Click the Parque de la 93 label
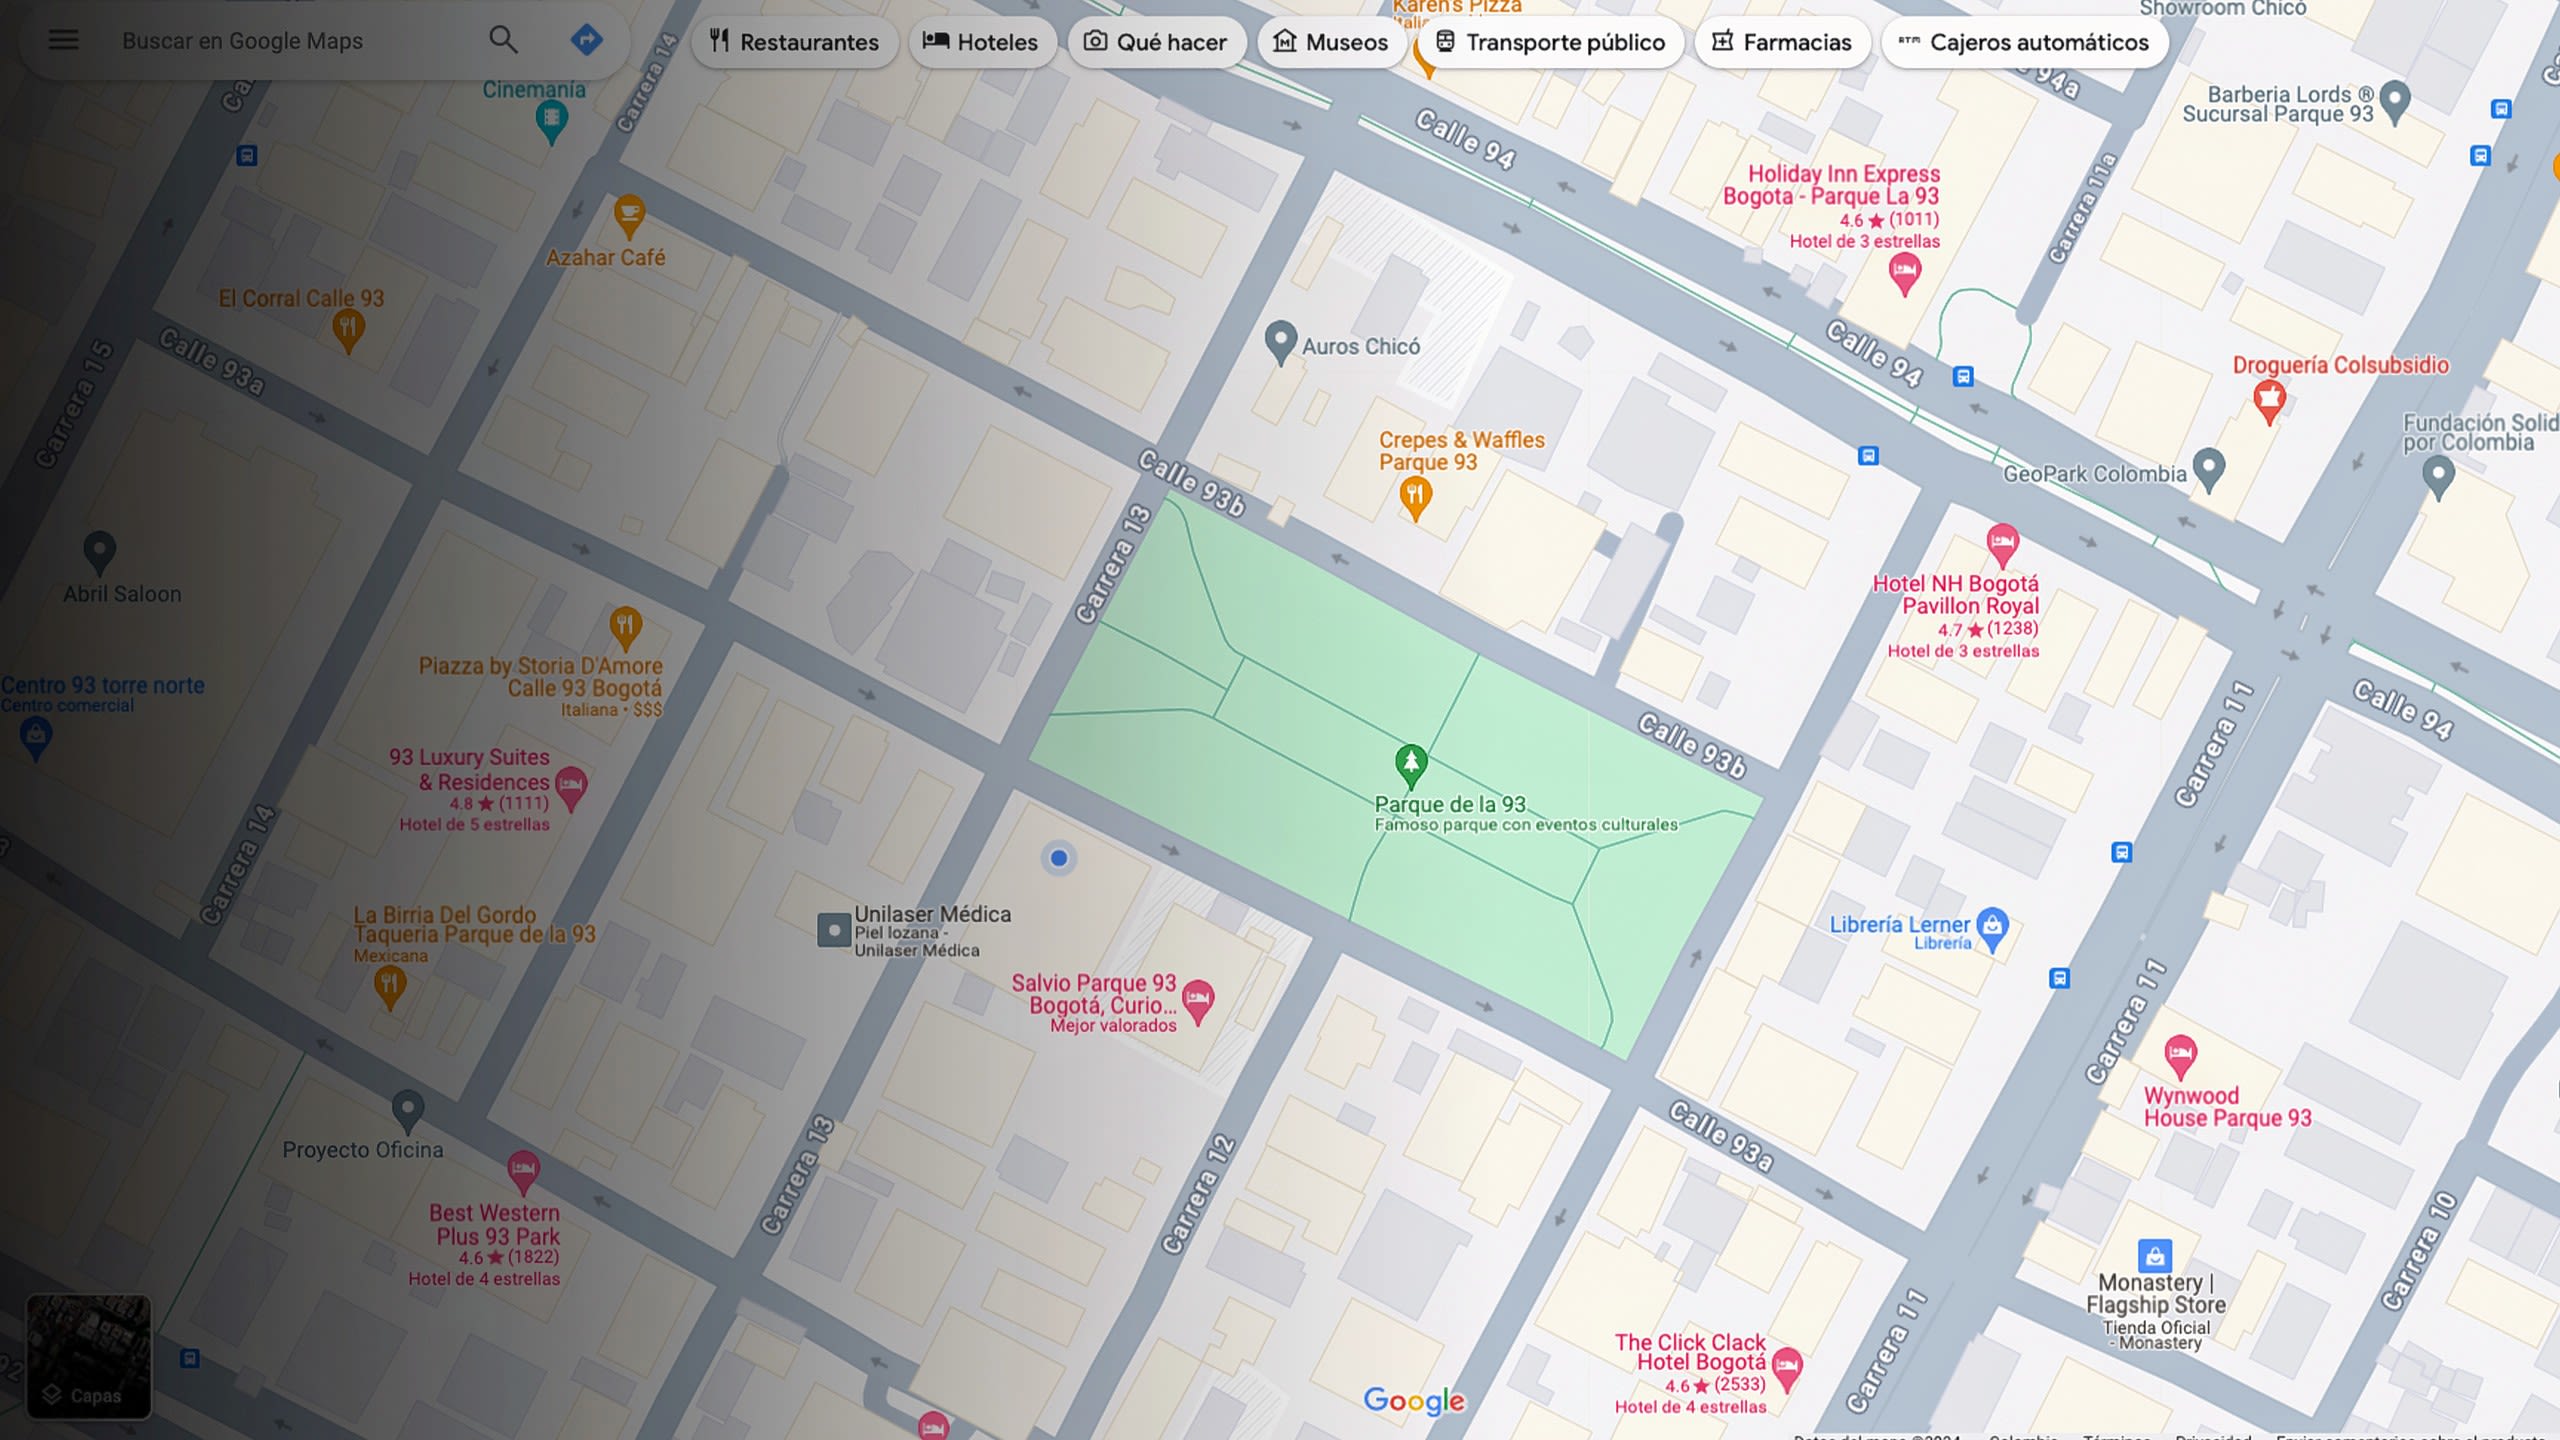The image size is (2560, 1440). tap(1450, 804)
